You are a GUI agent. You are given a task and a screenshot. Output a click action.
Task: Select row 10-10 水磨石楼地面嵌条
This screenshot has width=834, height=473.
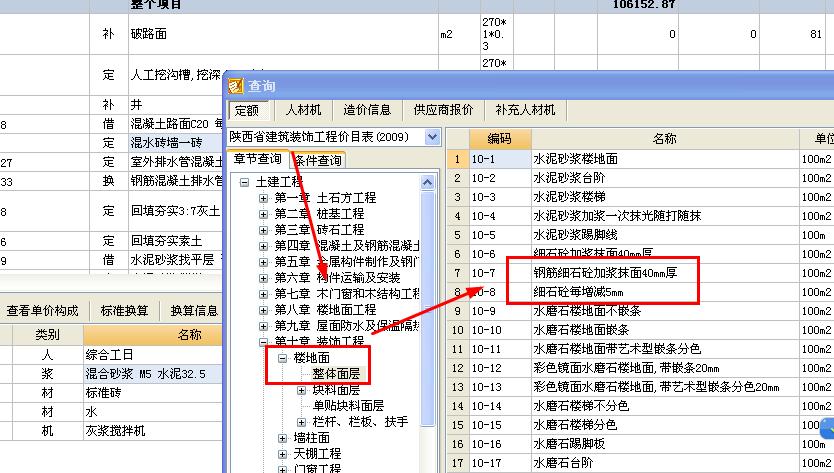pos(638,330)
